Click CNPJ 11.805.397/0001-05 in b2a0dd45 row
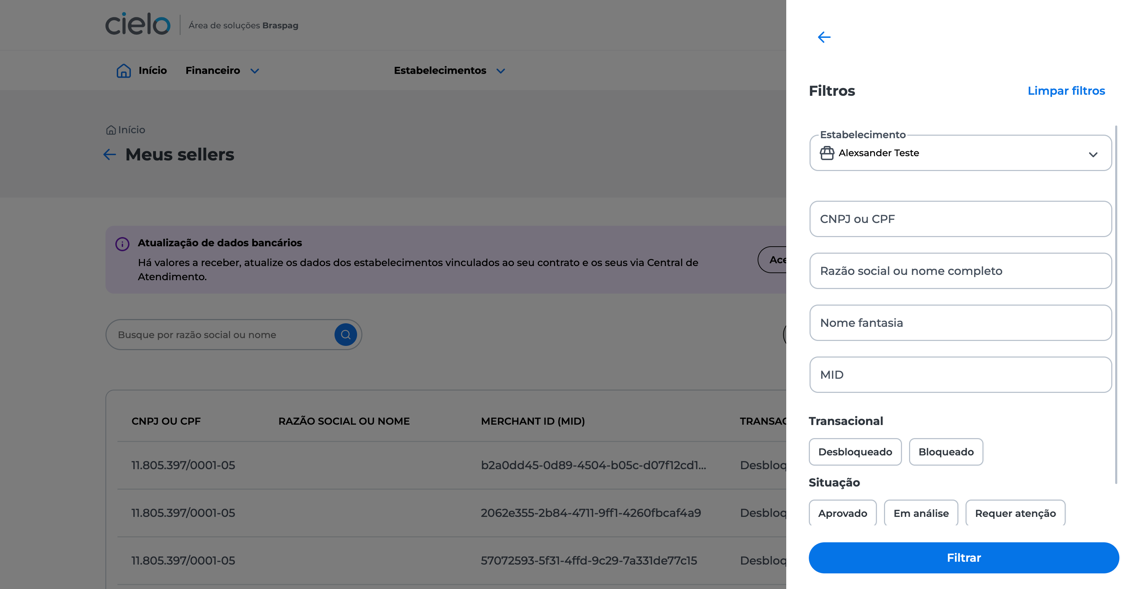1138x589 pixels. 183,465
